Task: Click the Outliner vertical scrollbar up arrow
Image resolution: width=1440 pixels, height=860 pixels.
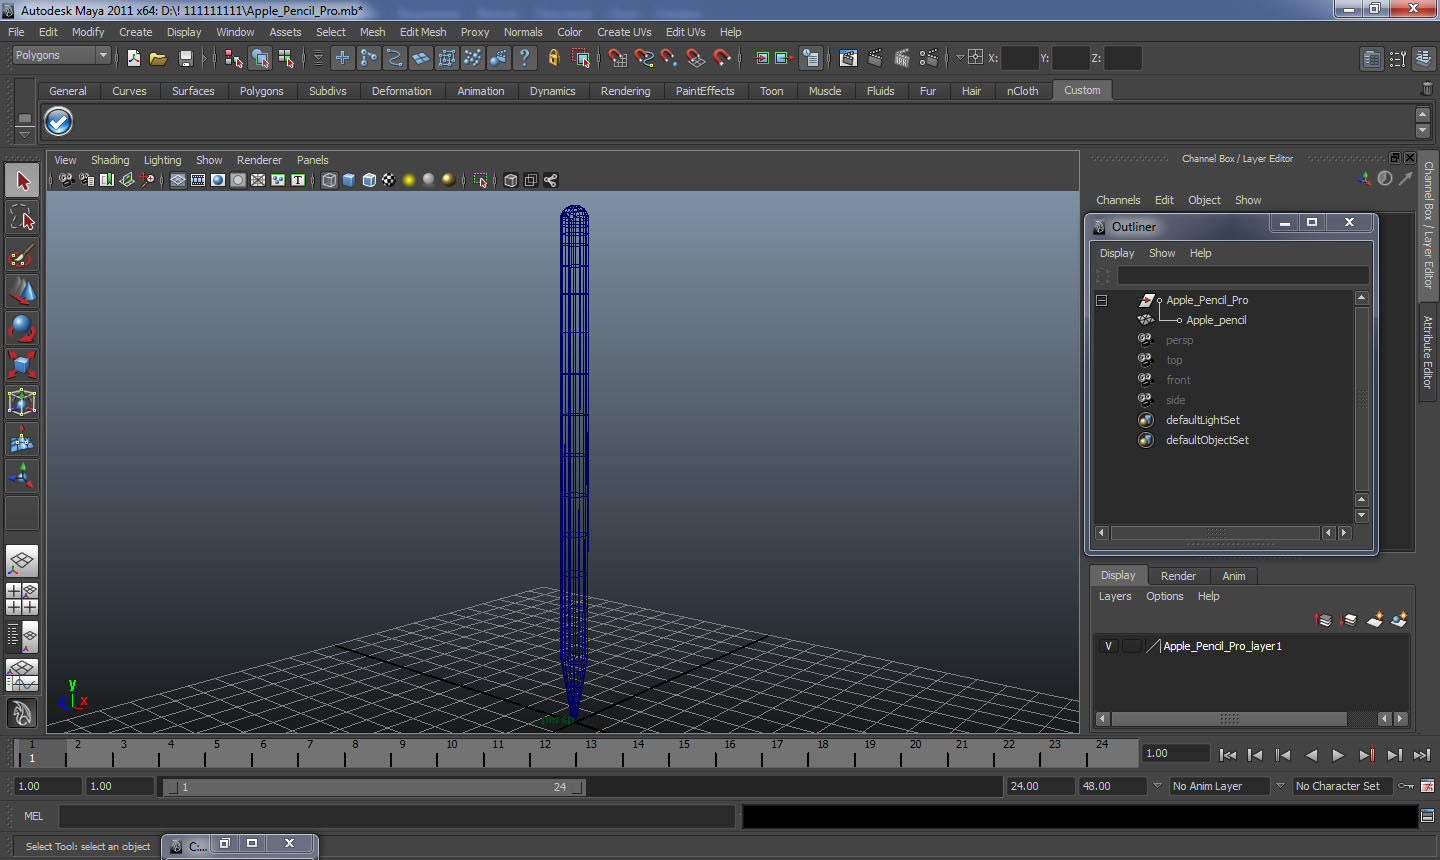Action: point(1361,298)
